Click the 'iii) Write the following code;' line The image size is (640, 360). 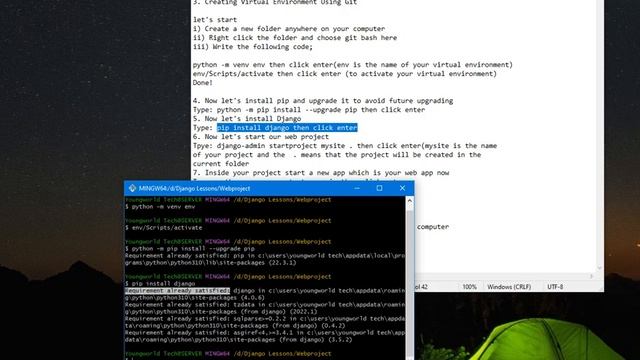tap(253, 47)
